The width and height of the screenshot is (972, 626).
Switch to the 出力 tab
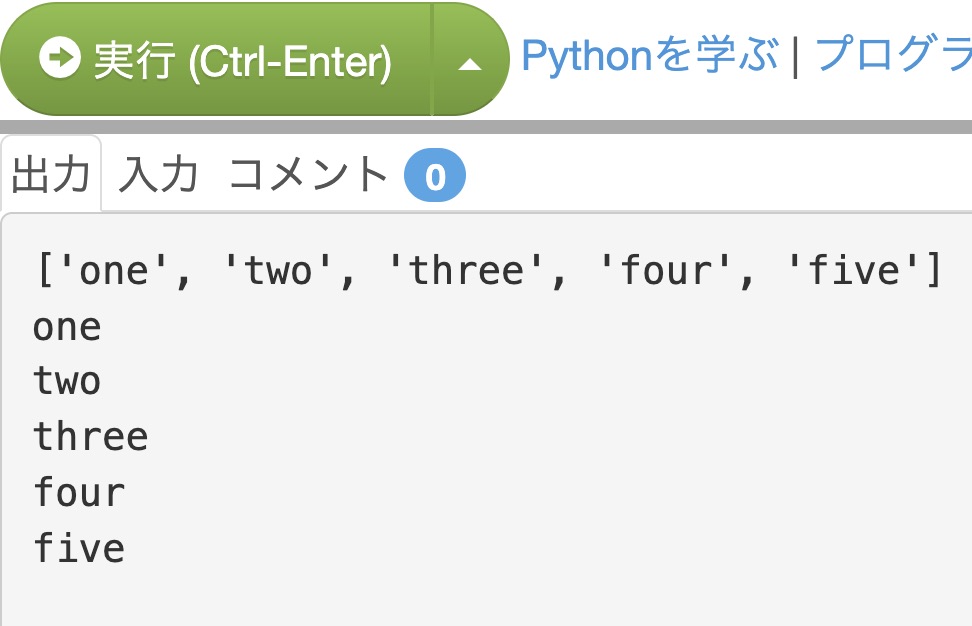point(51,174)
